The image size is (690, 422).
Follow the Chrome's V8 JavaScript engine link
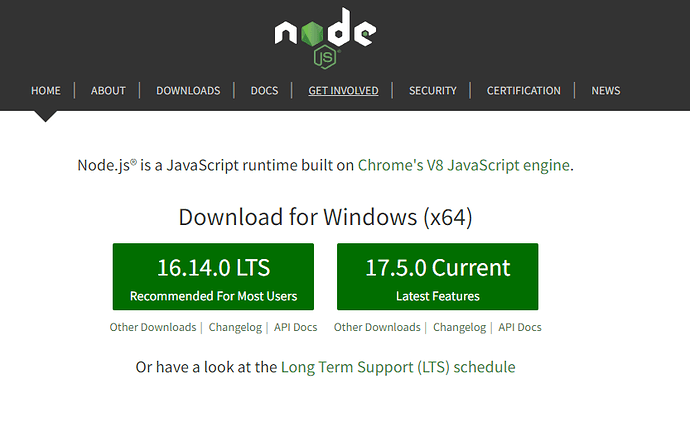tap(464, 165)
